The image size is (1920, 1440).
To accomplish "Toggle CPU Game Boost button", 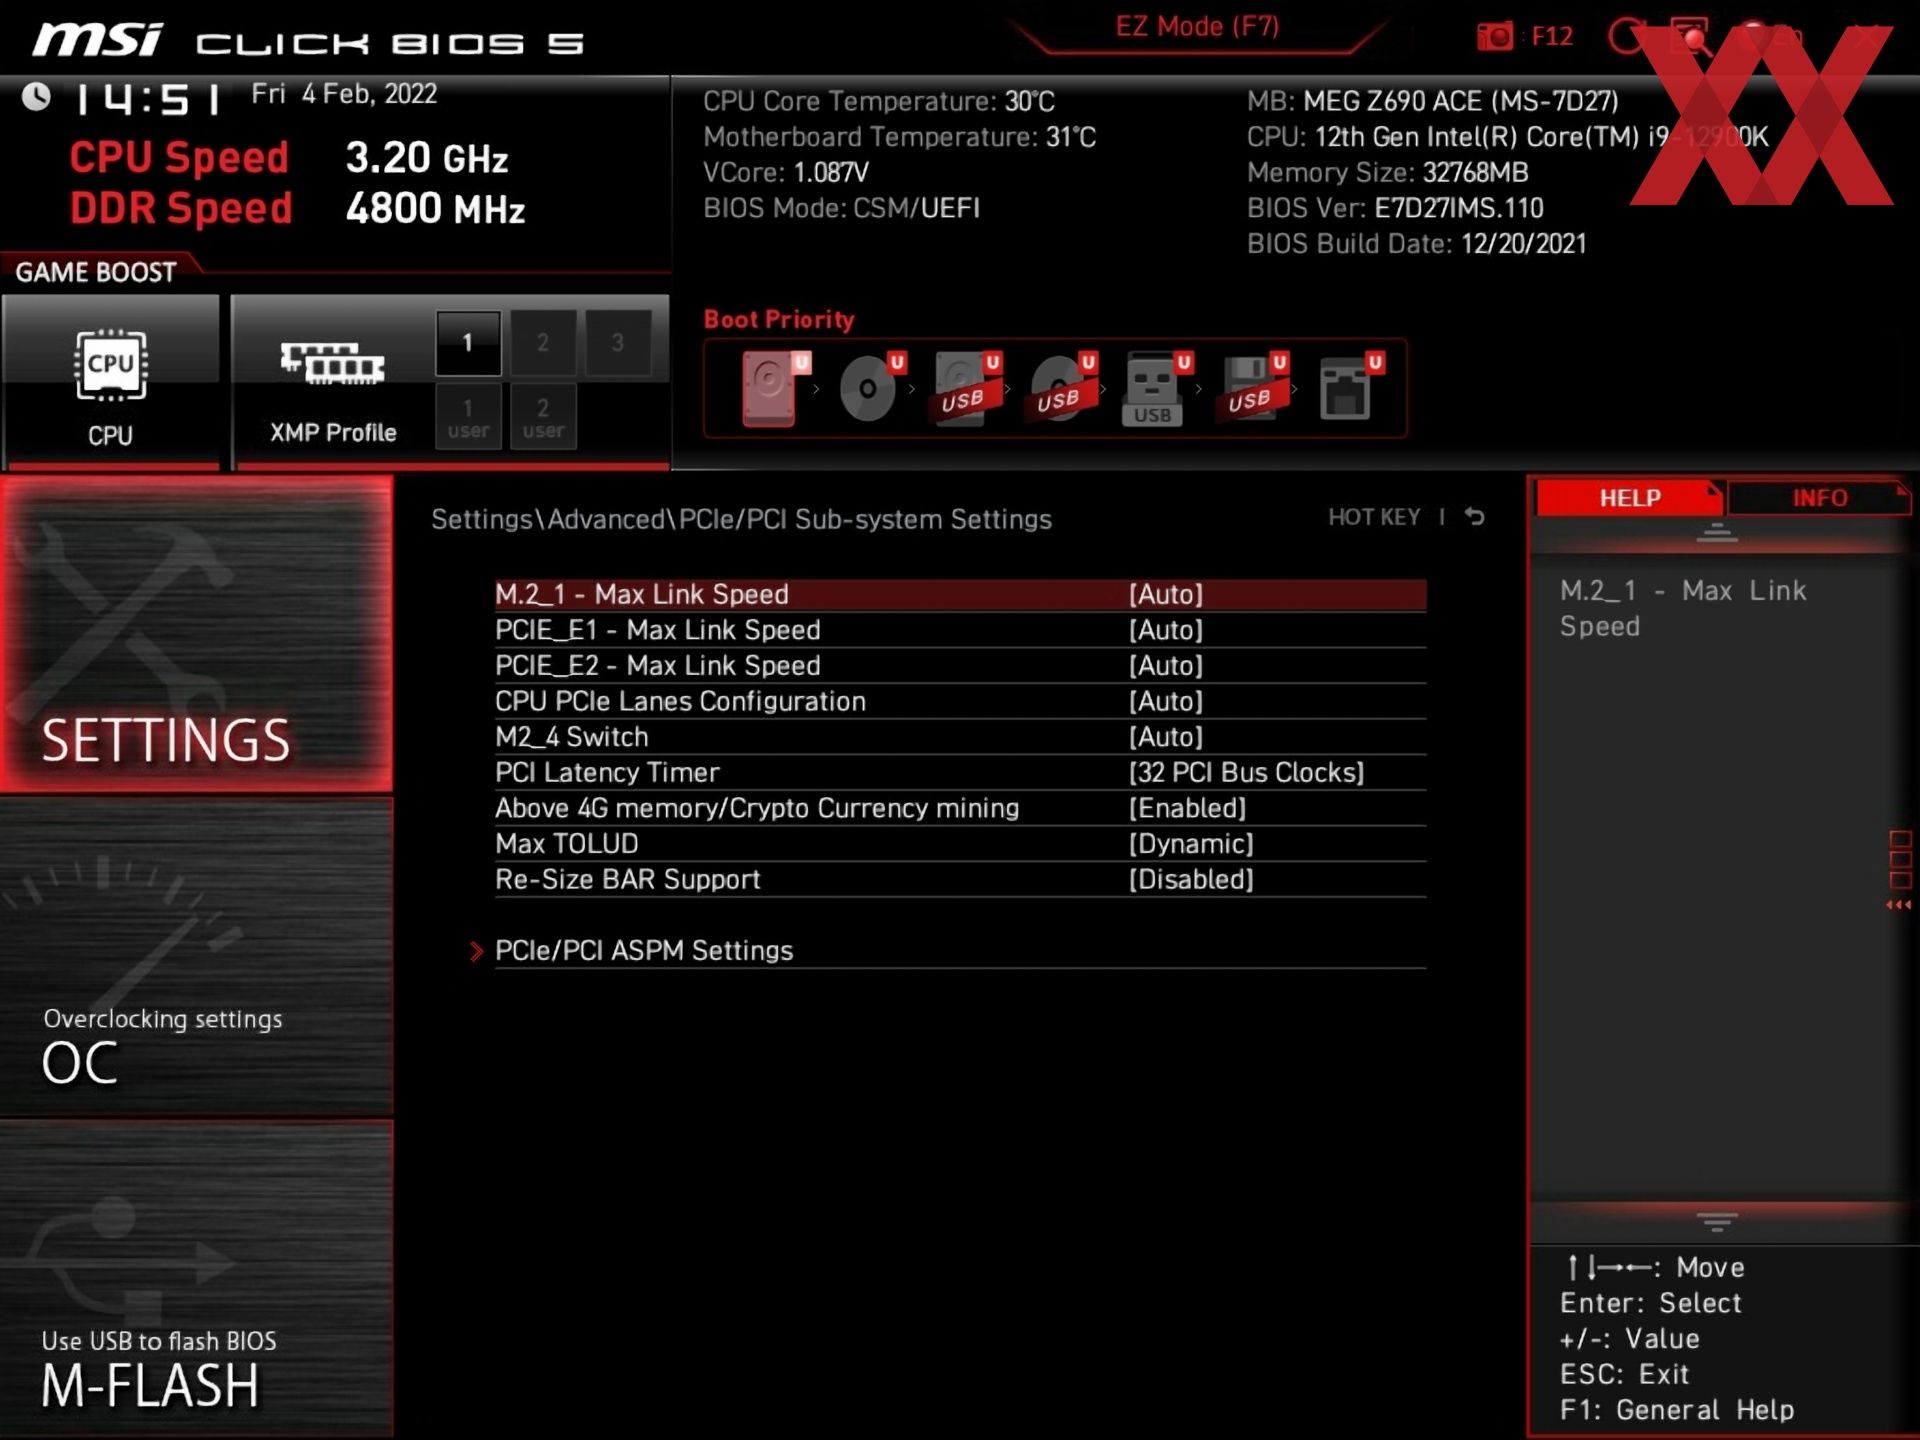I will point(110,380).
